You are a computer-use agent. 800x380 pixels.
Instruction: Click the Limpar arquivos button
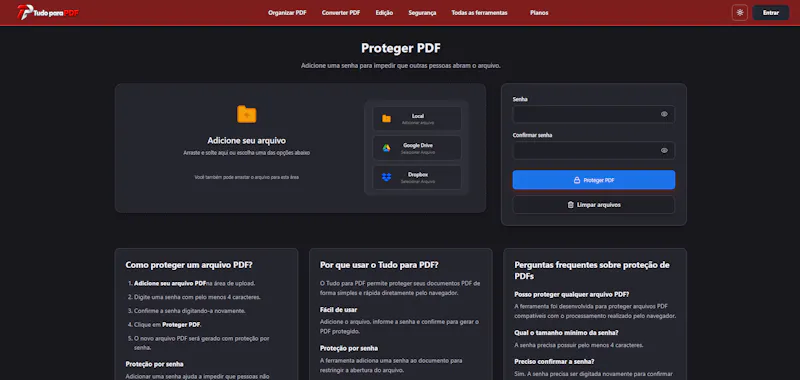point(593,205)
